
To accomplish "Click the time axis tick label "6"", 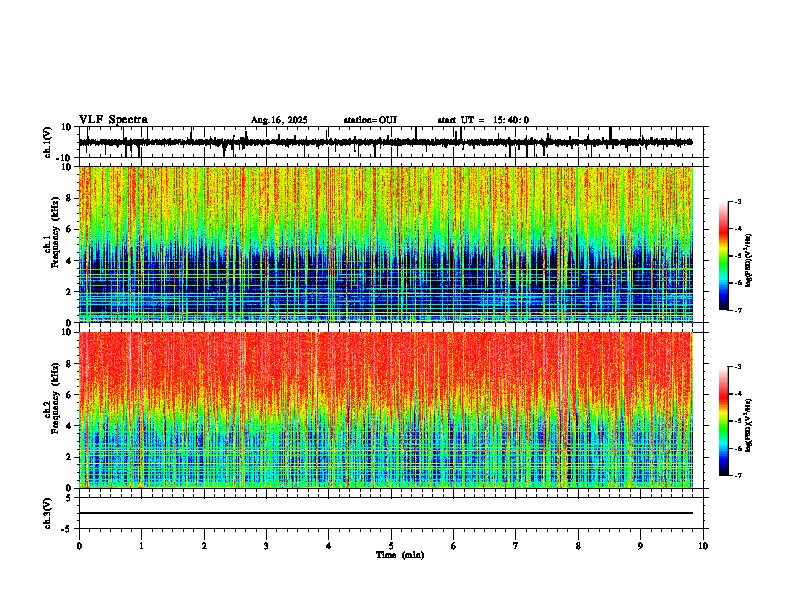I will [454, 546].
